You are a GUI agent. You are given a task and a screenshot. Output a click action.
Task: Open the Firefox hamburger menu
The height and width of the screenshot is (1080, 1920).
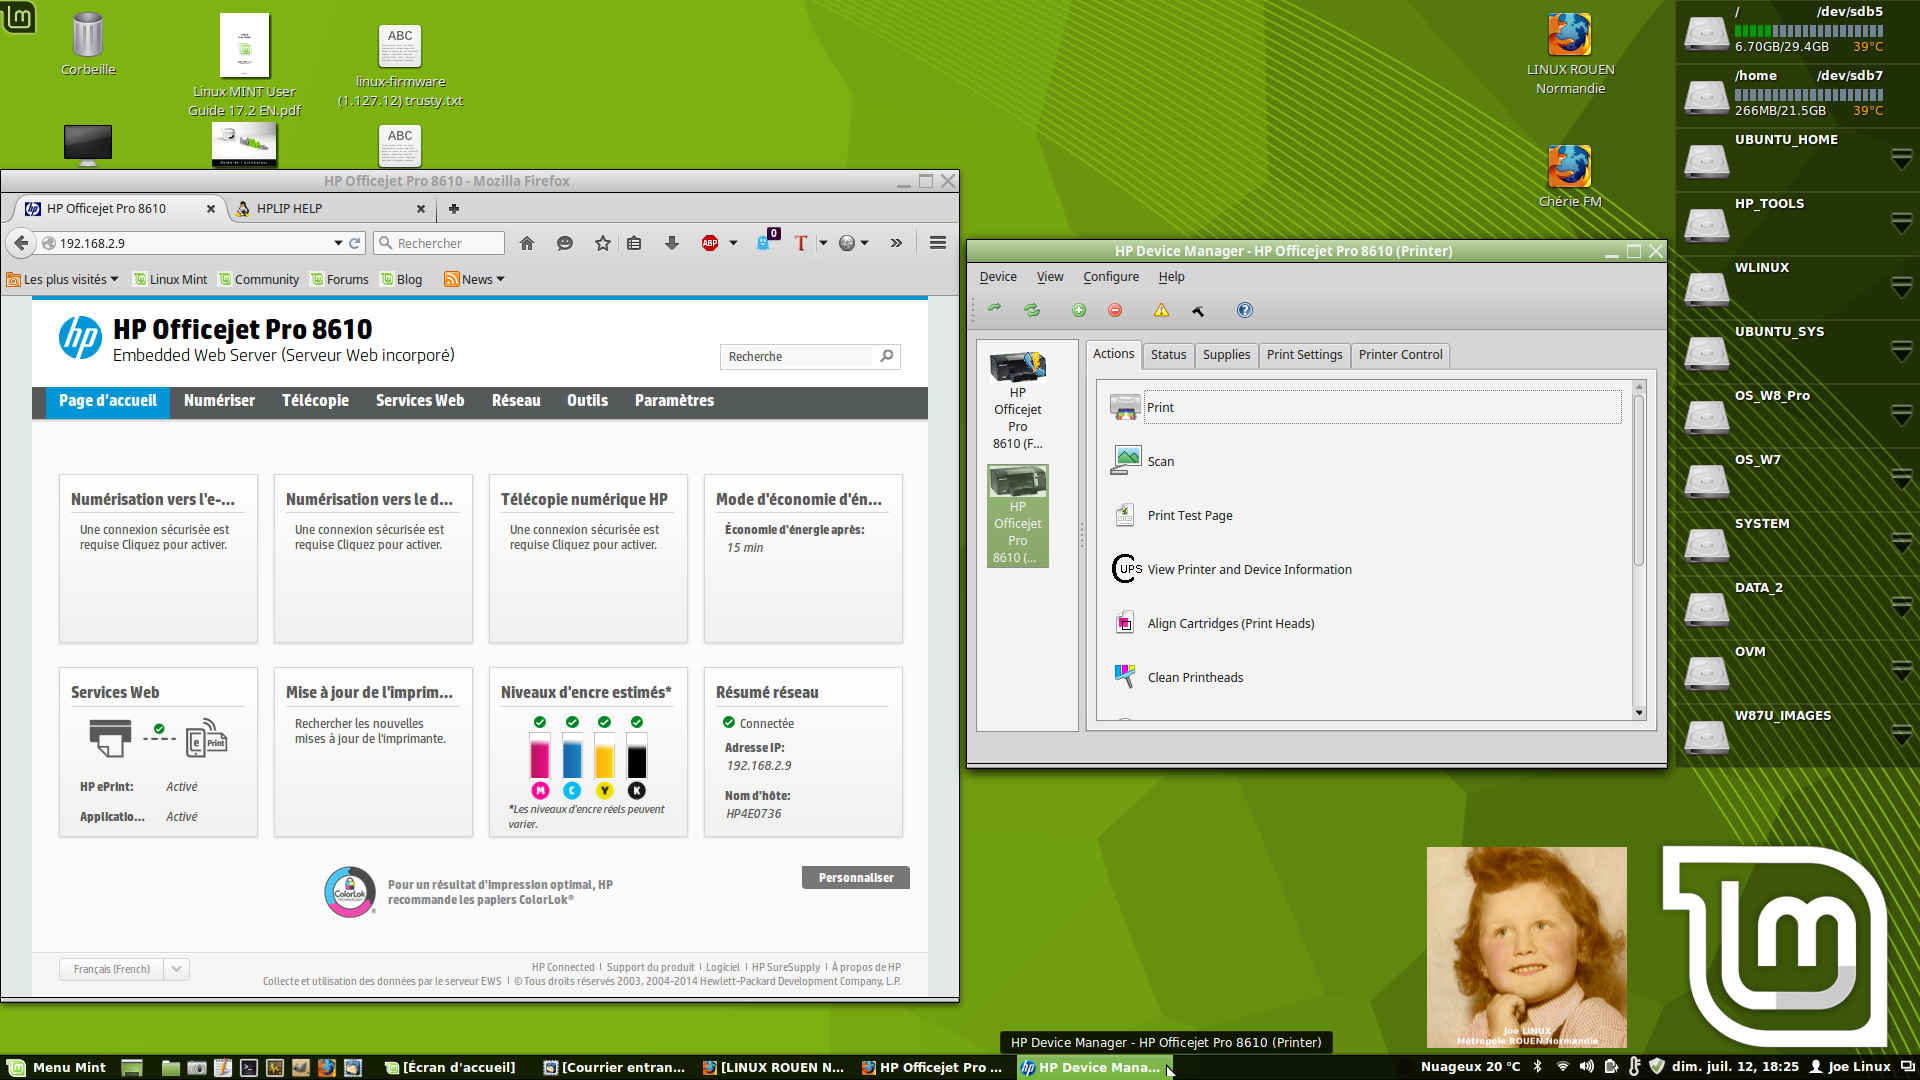(938, 243)
